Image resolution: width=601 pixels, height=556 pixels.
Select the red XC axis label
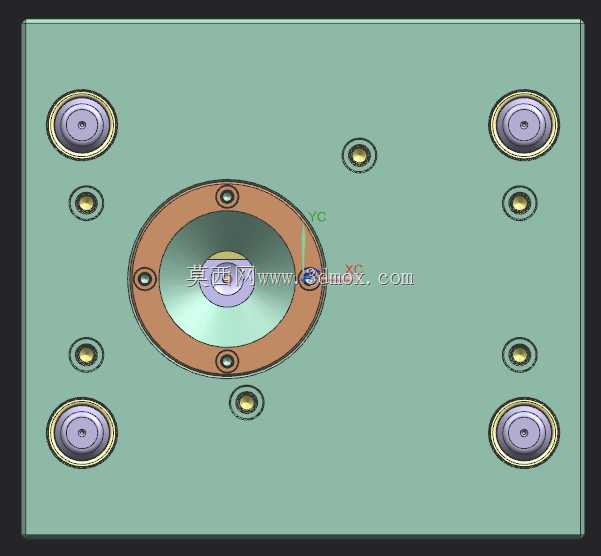pos(353,269)
